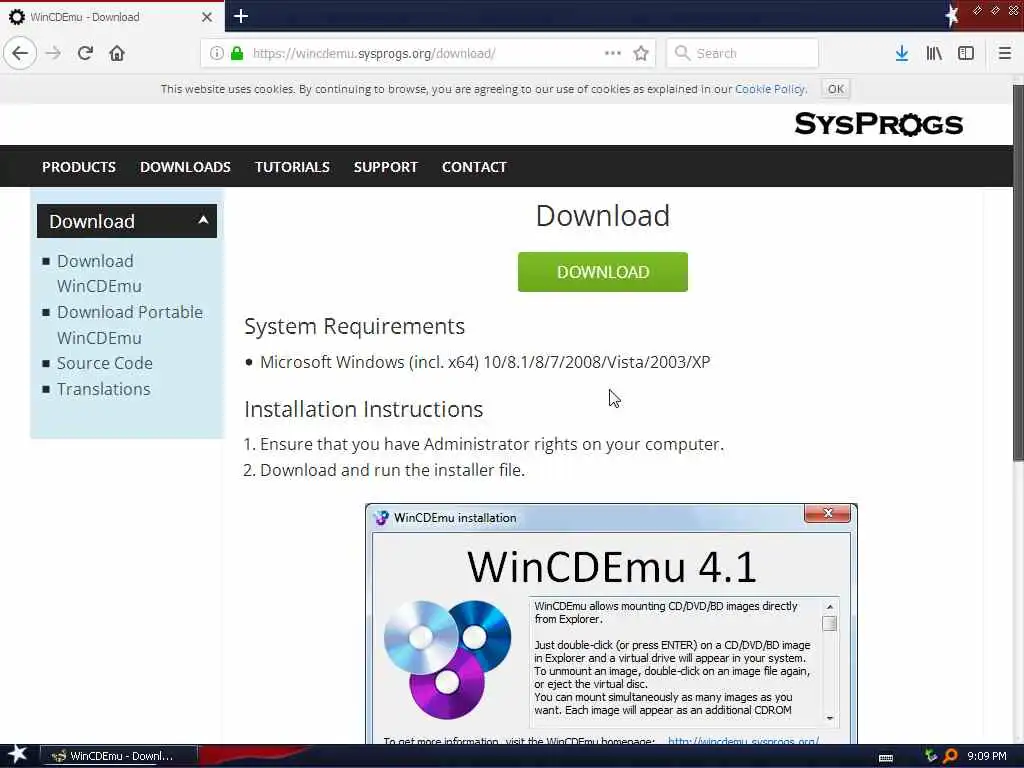The image size is (1024, 768).
Task: Click the forward navigation arrow
Action: (x=54, y=53)
